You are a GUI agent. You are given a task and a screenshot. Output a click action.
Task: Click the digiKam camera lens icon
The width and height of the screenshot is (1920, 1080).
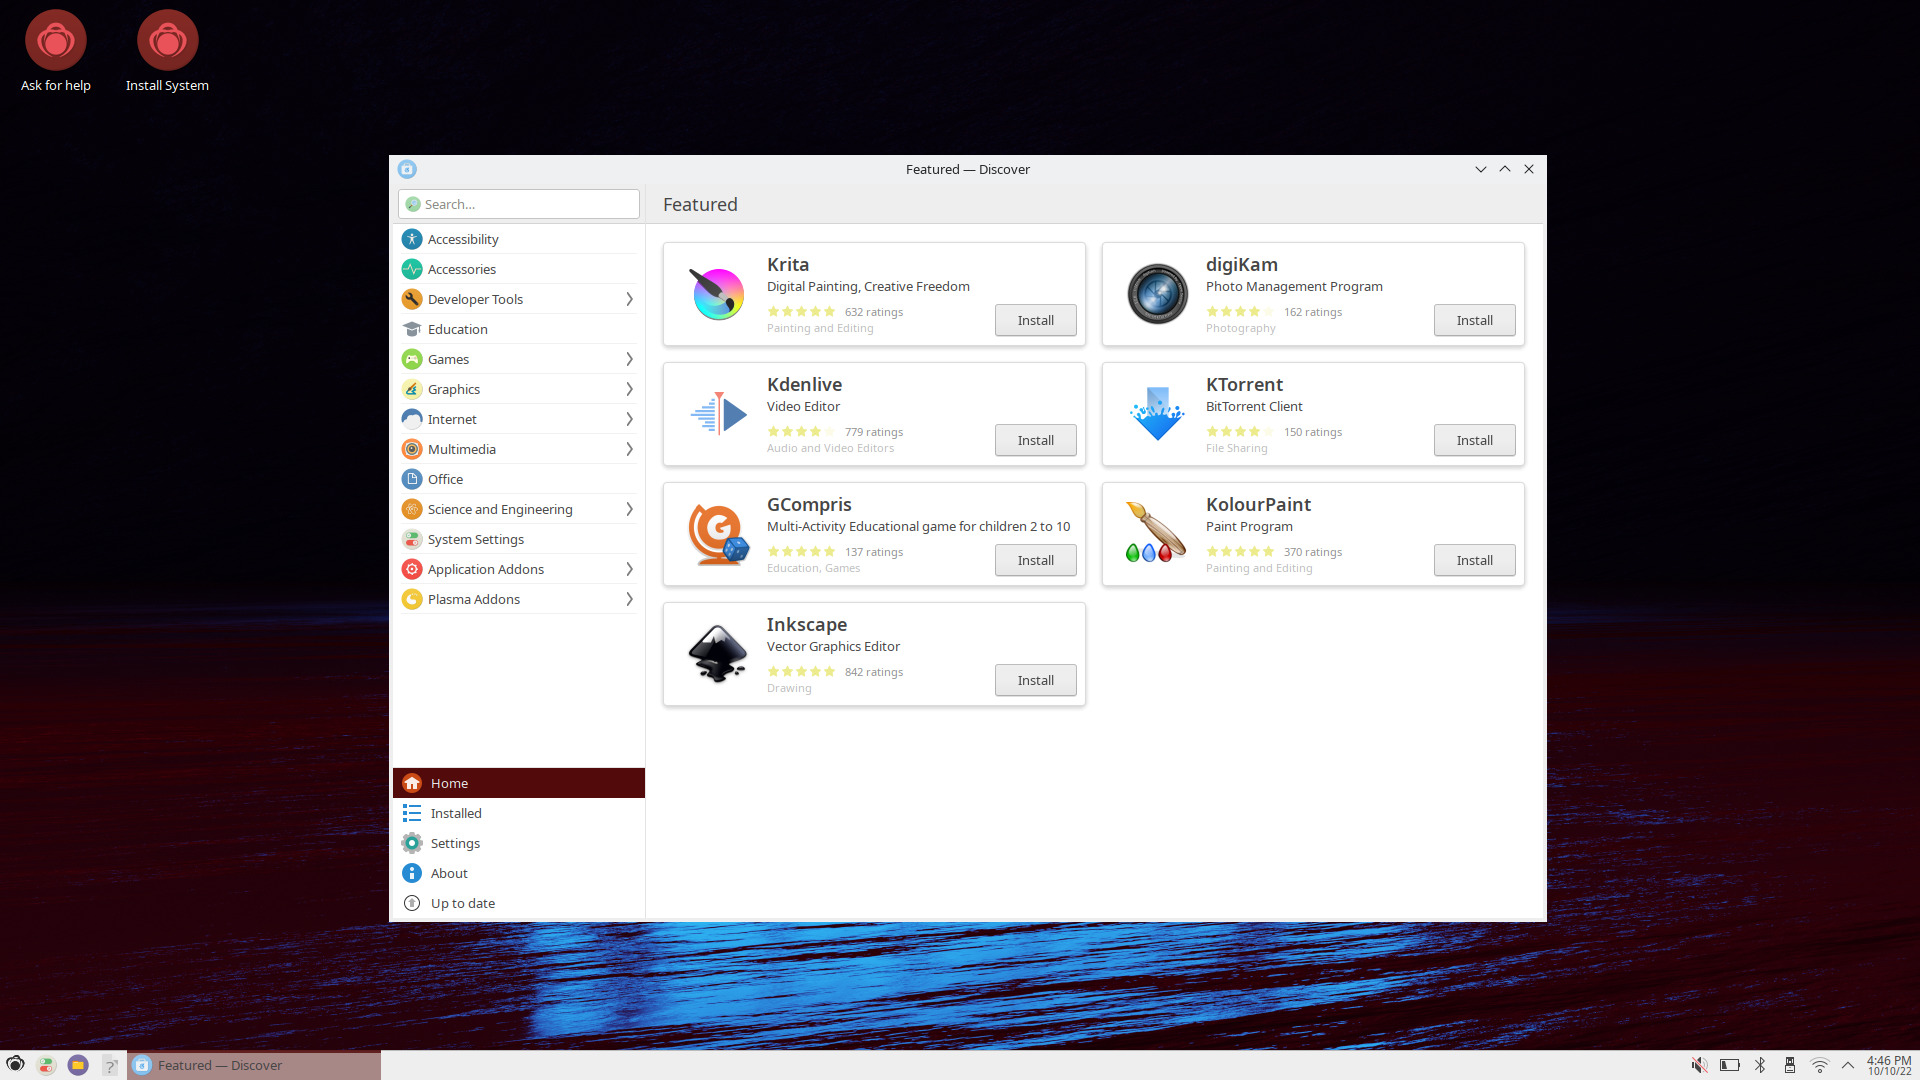click(1157, 294)
